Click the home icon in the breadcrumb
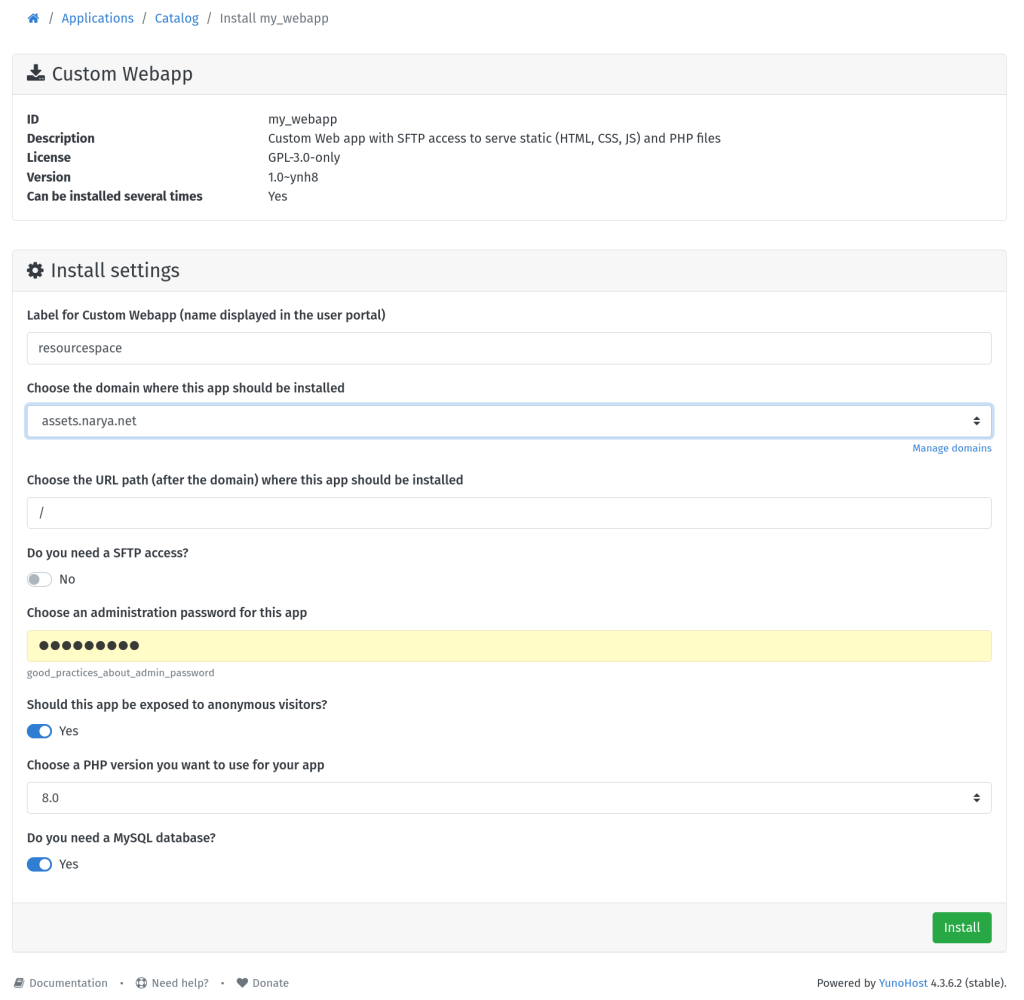 click(x=33, y=17)
